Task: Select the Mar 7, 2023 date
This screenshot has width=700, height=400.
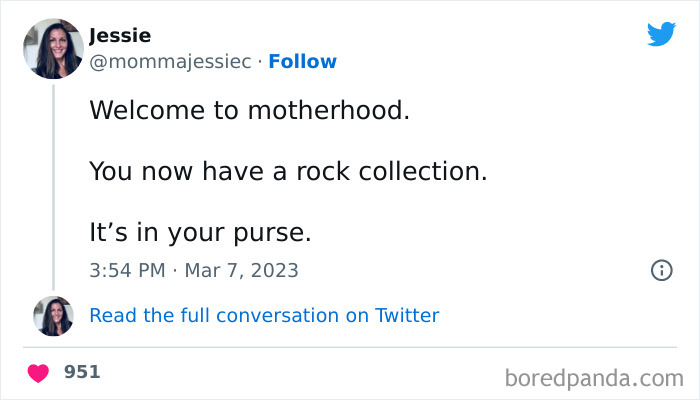Action: click(245, 270)
